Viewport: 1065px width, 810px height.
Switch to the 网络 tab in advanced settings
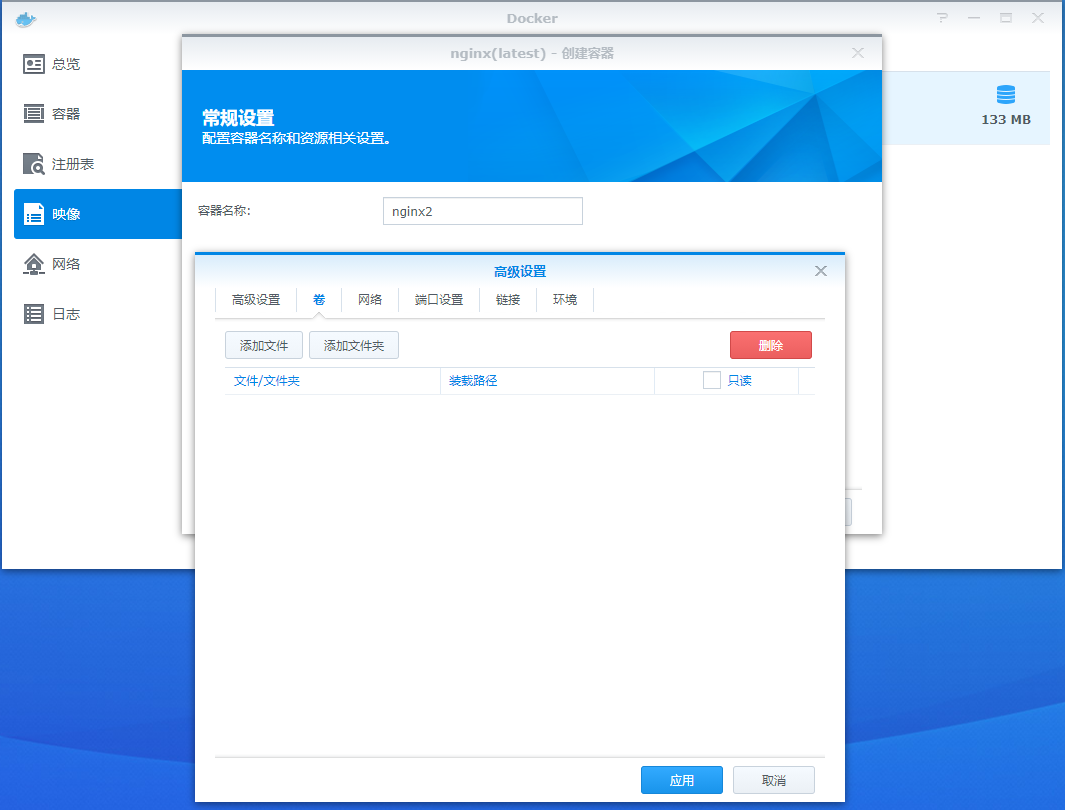click(x=369, y=299)
